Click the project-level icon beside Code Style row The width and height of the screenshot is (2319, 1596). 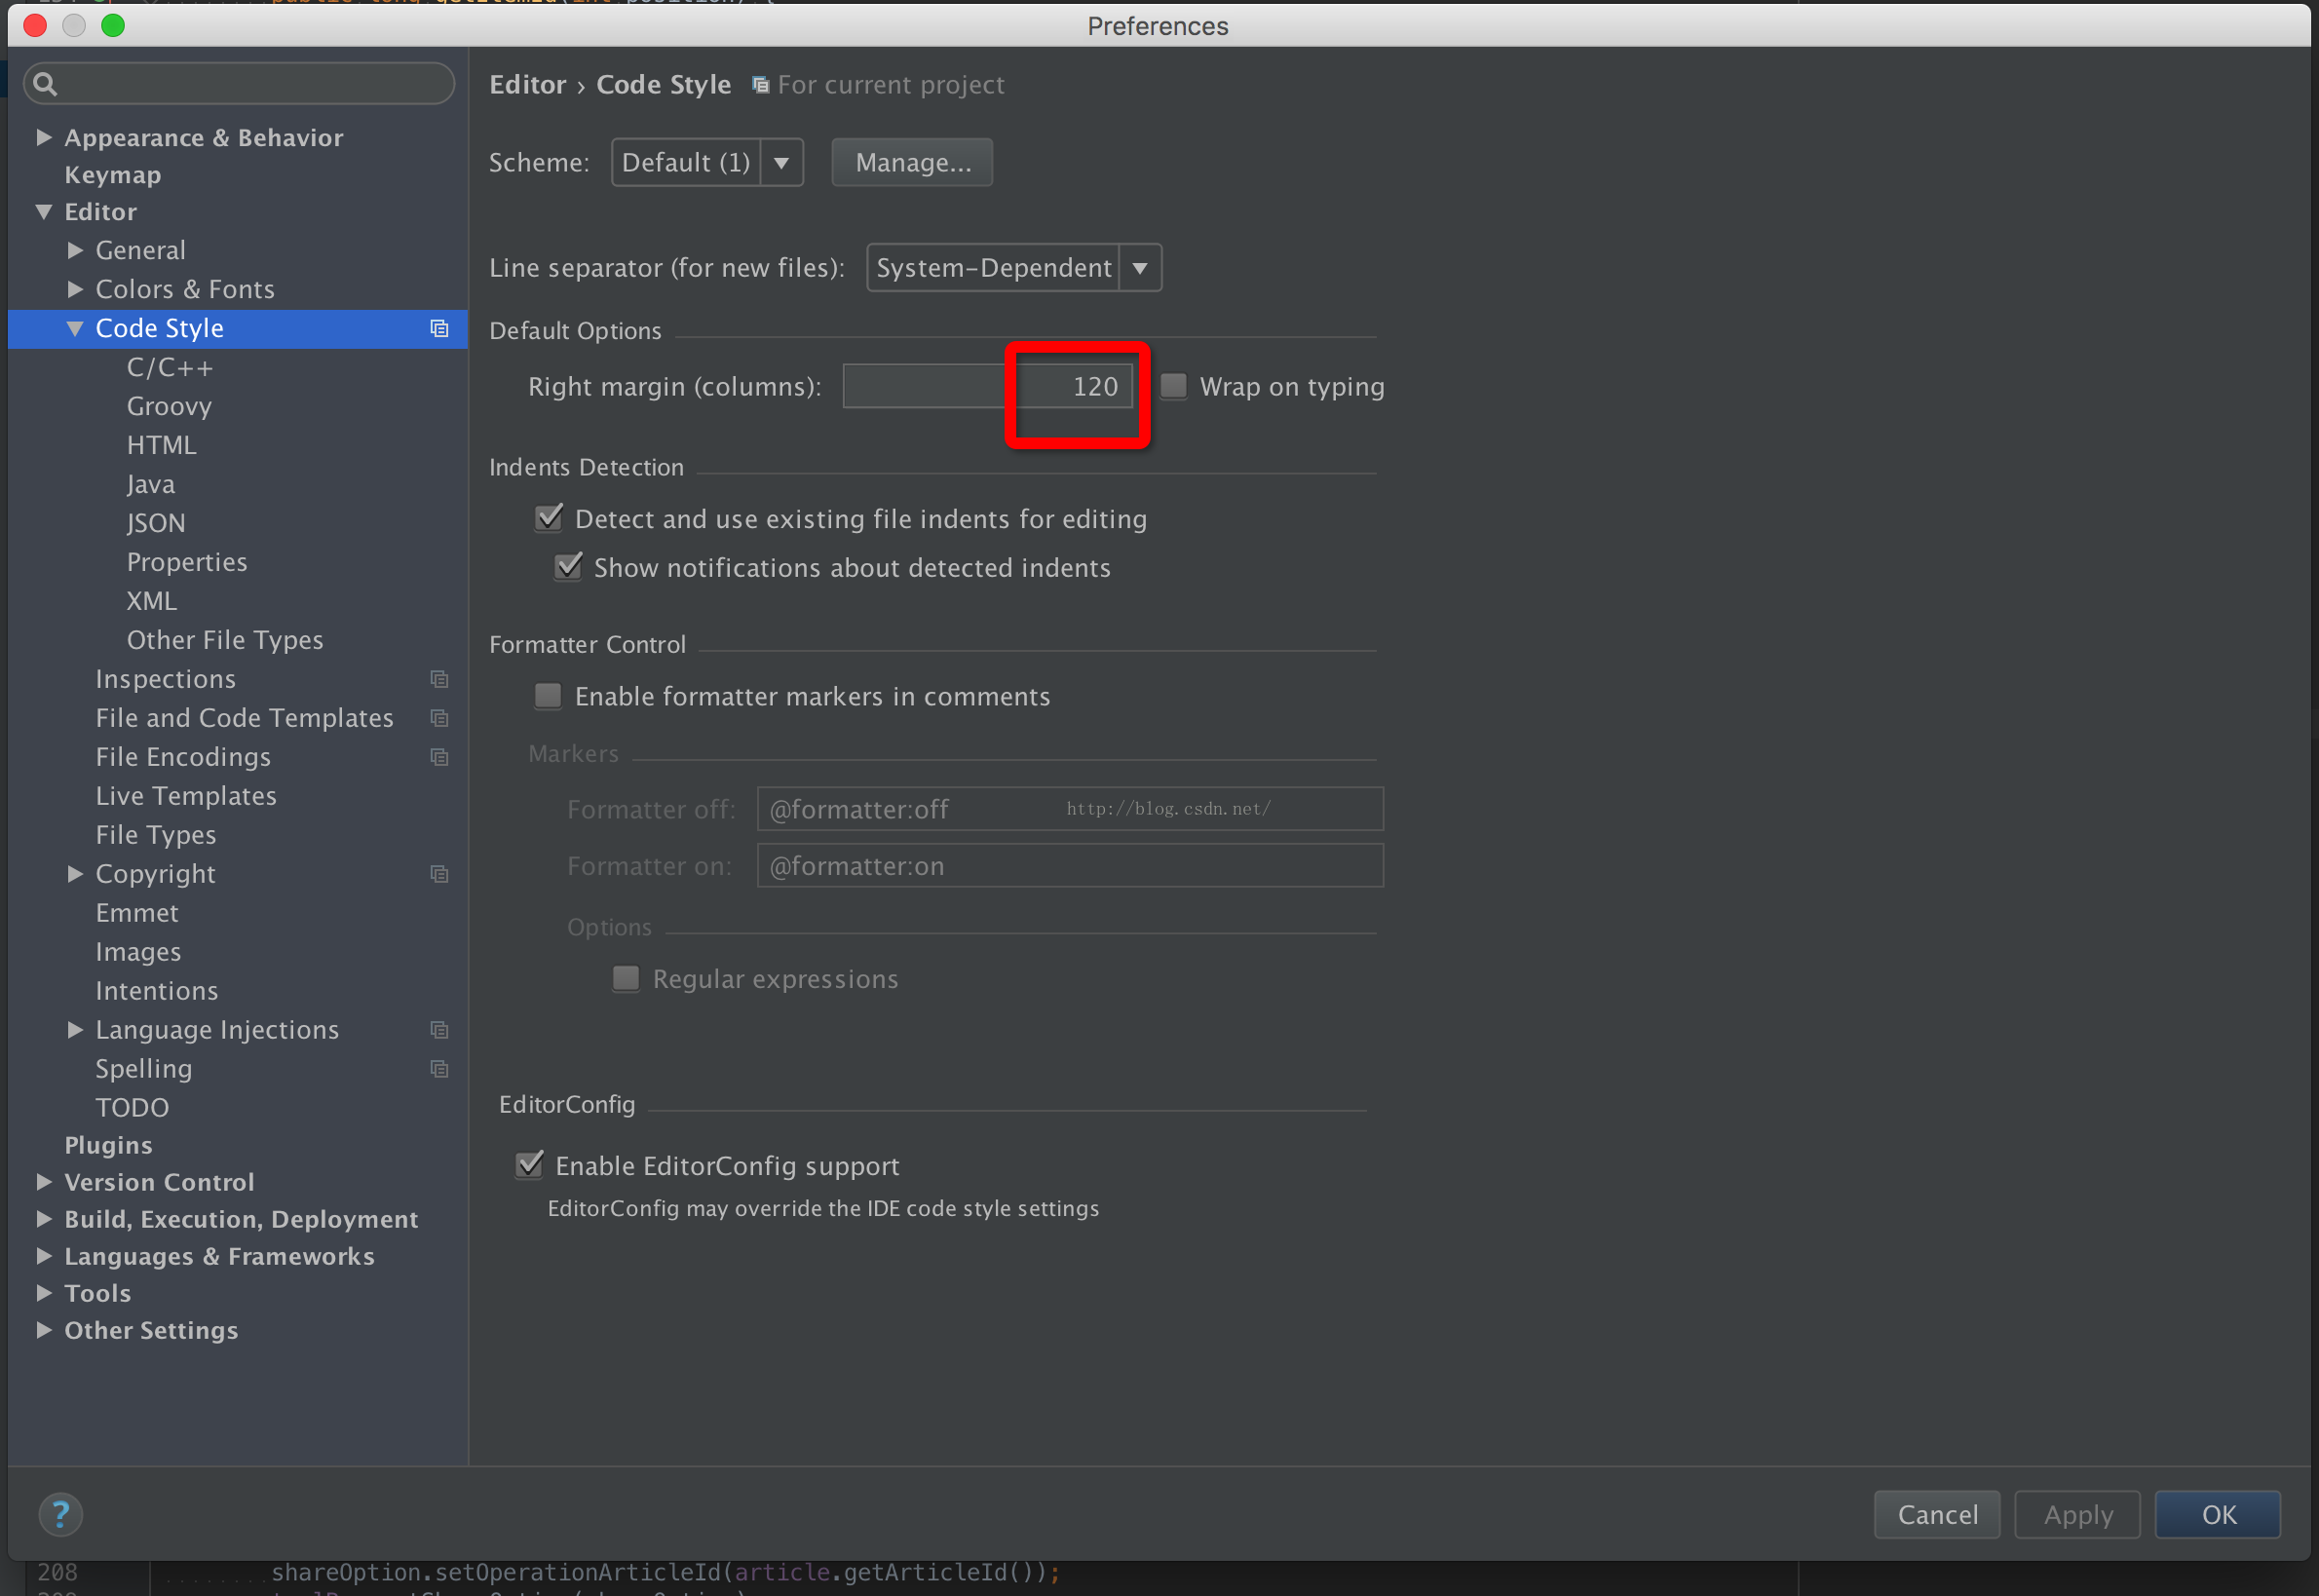tap(439, 328)
